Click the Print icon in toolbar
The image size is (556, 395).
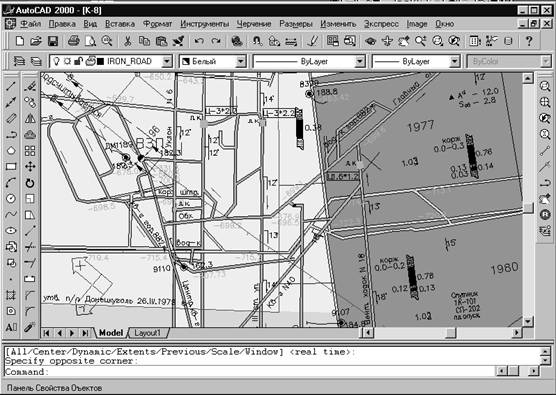click(74, 41)
